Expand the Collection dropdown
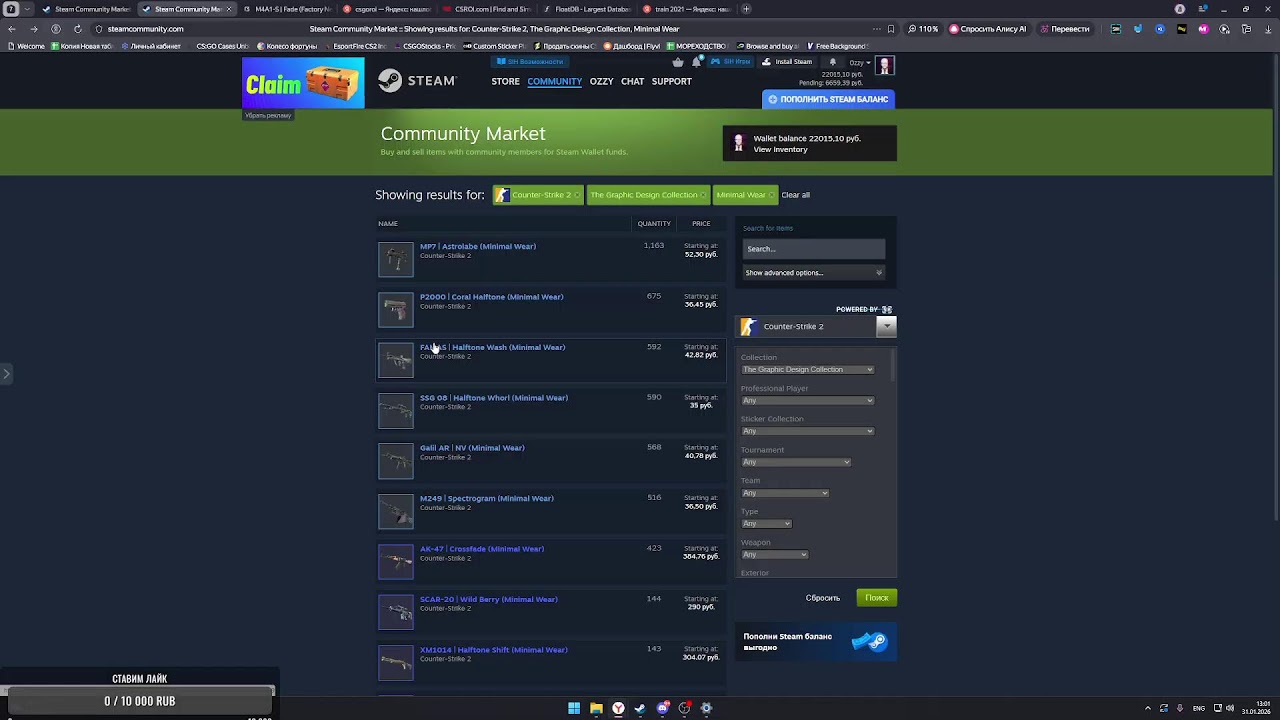Image resolution: width=1280 pixels, height=720 pixels. (x=808, y=370)
